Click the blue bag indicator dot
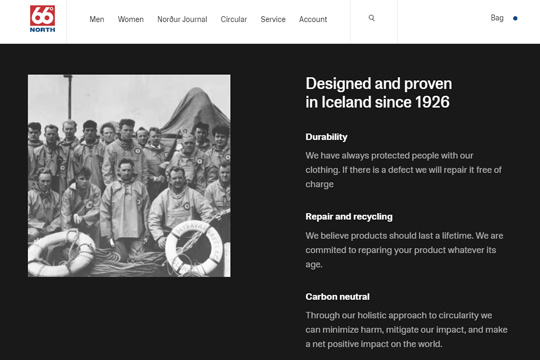 tap(515, 18)
